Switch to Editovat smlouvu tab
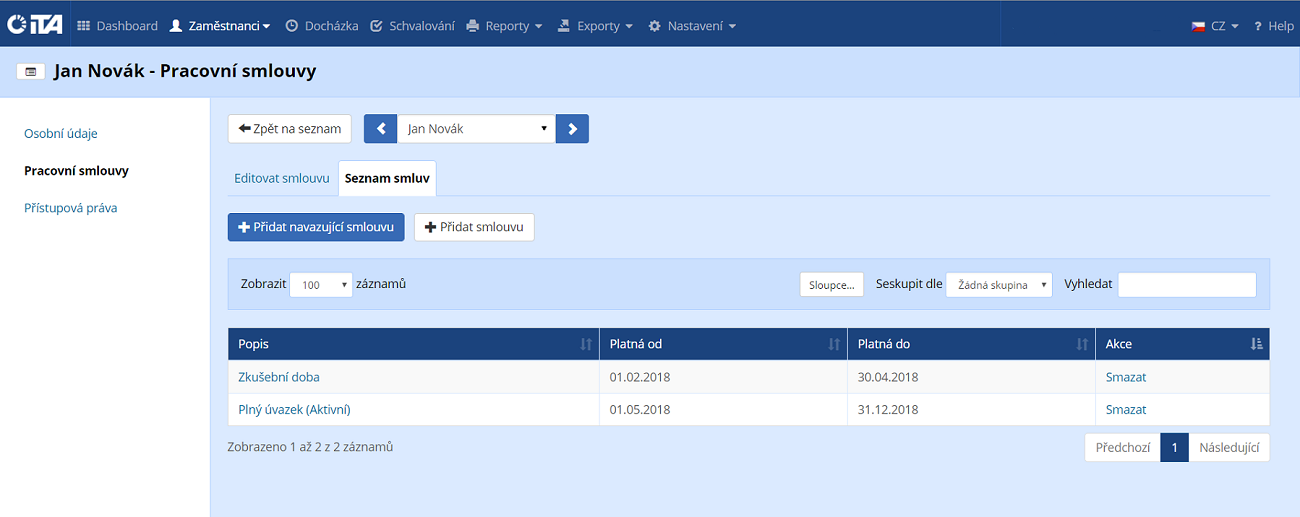 coord(282,178)
